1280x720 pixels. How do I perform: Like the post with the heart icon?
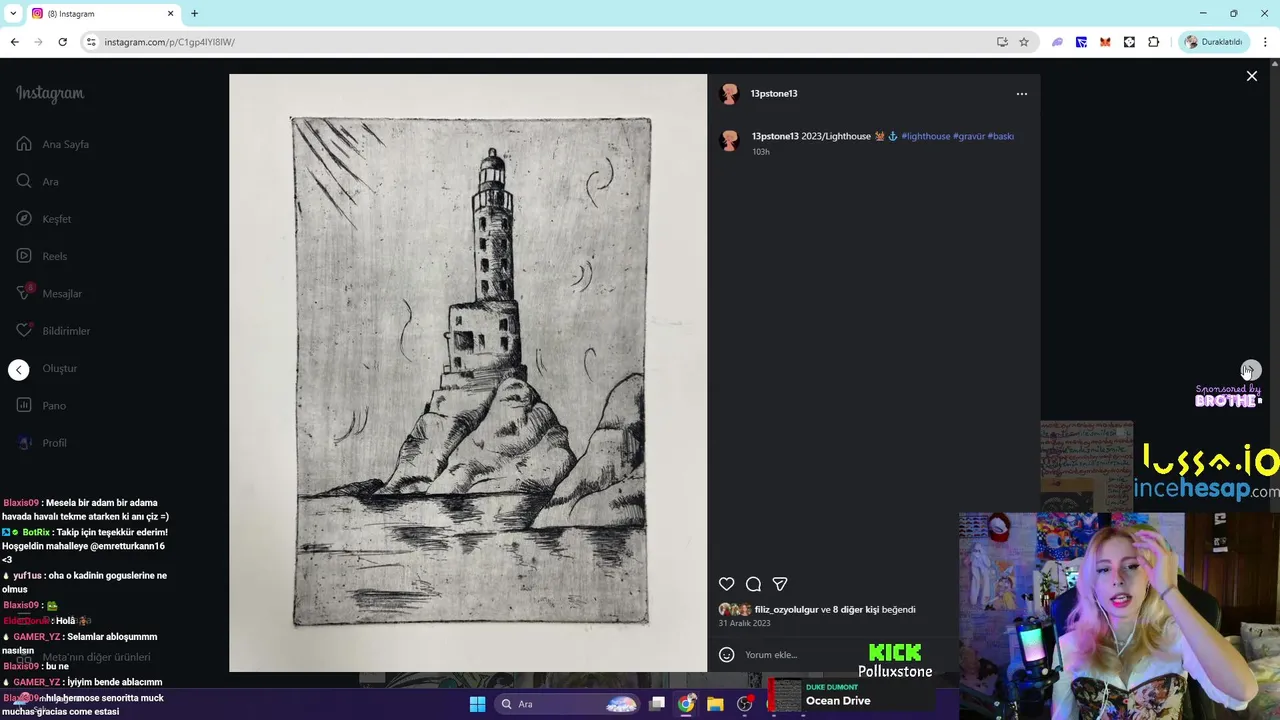(x=727, y=584)
